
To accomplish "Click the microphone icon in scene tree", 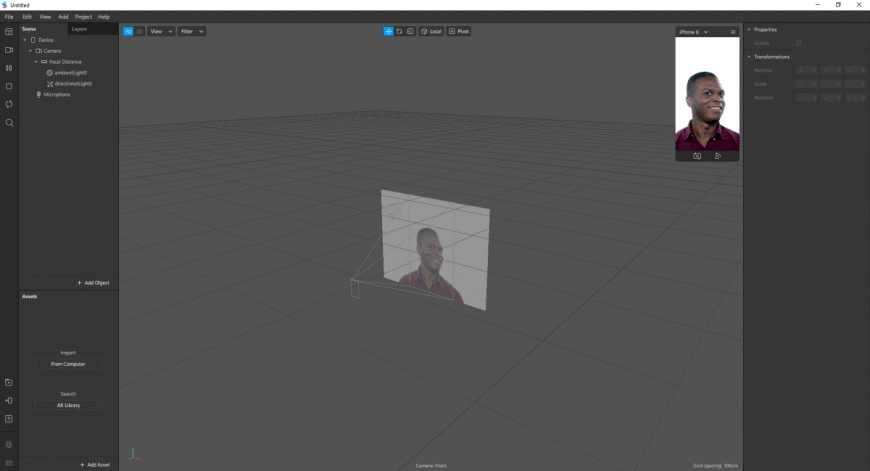I will point(38,95).
